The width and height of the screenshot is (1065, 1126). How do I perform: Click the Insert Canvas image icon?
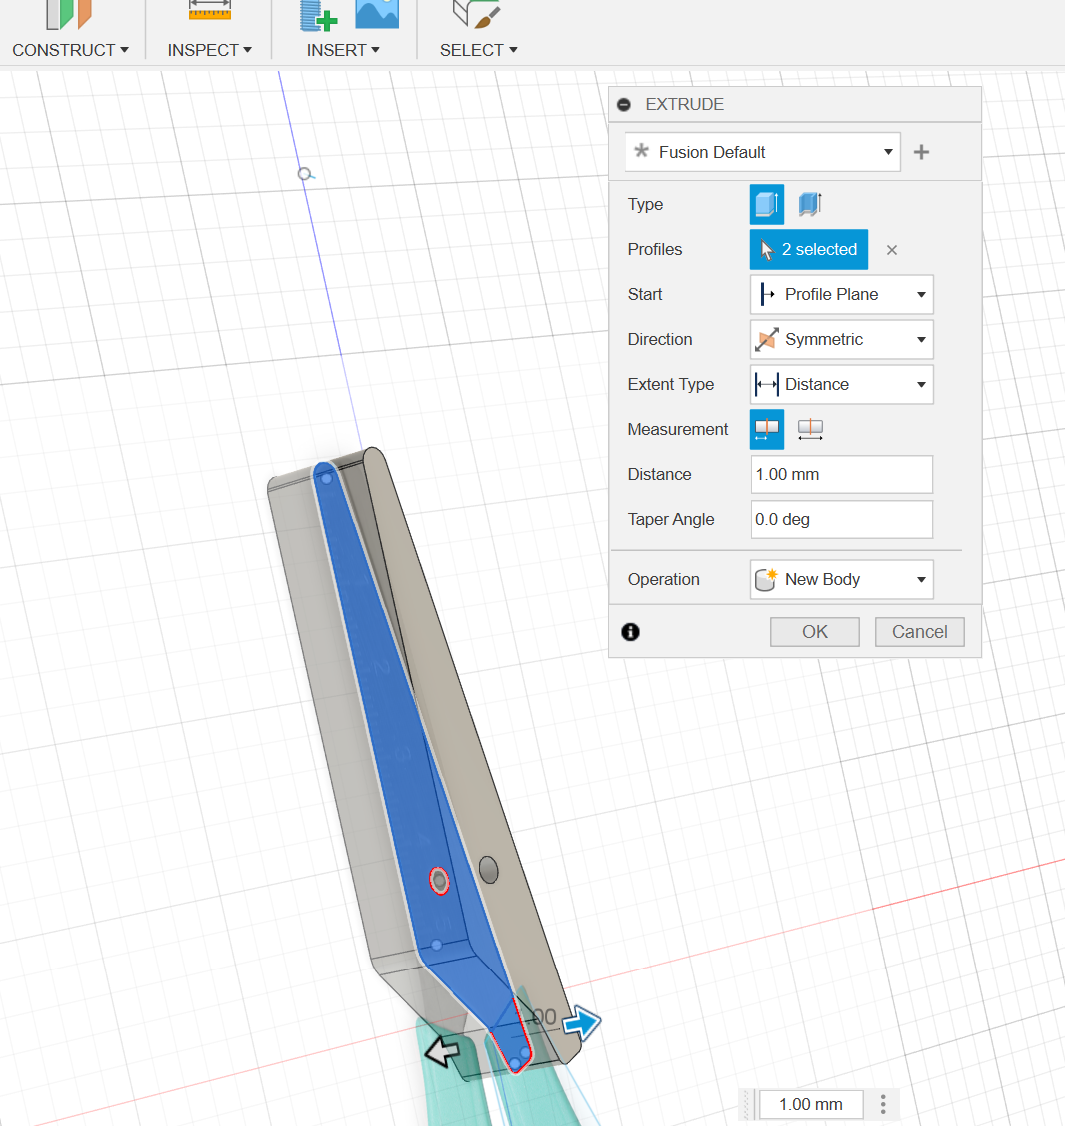[x=377, y=13]
